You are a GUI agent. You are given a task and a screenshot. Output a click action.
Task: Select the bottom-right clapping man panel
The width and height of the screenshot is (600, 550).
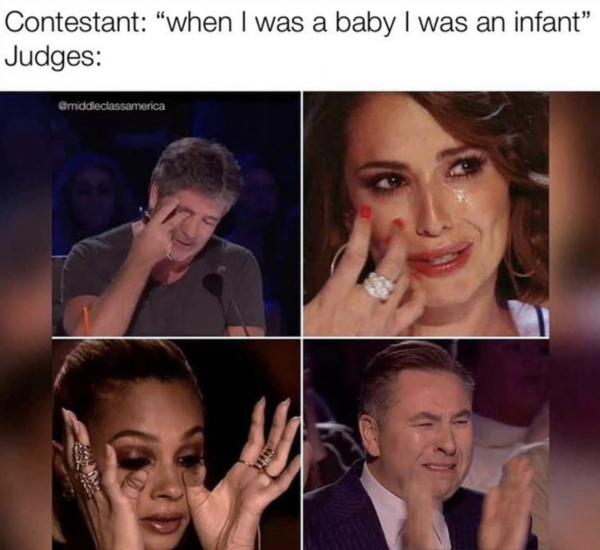click(x=426, y=444)
